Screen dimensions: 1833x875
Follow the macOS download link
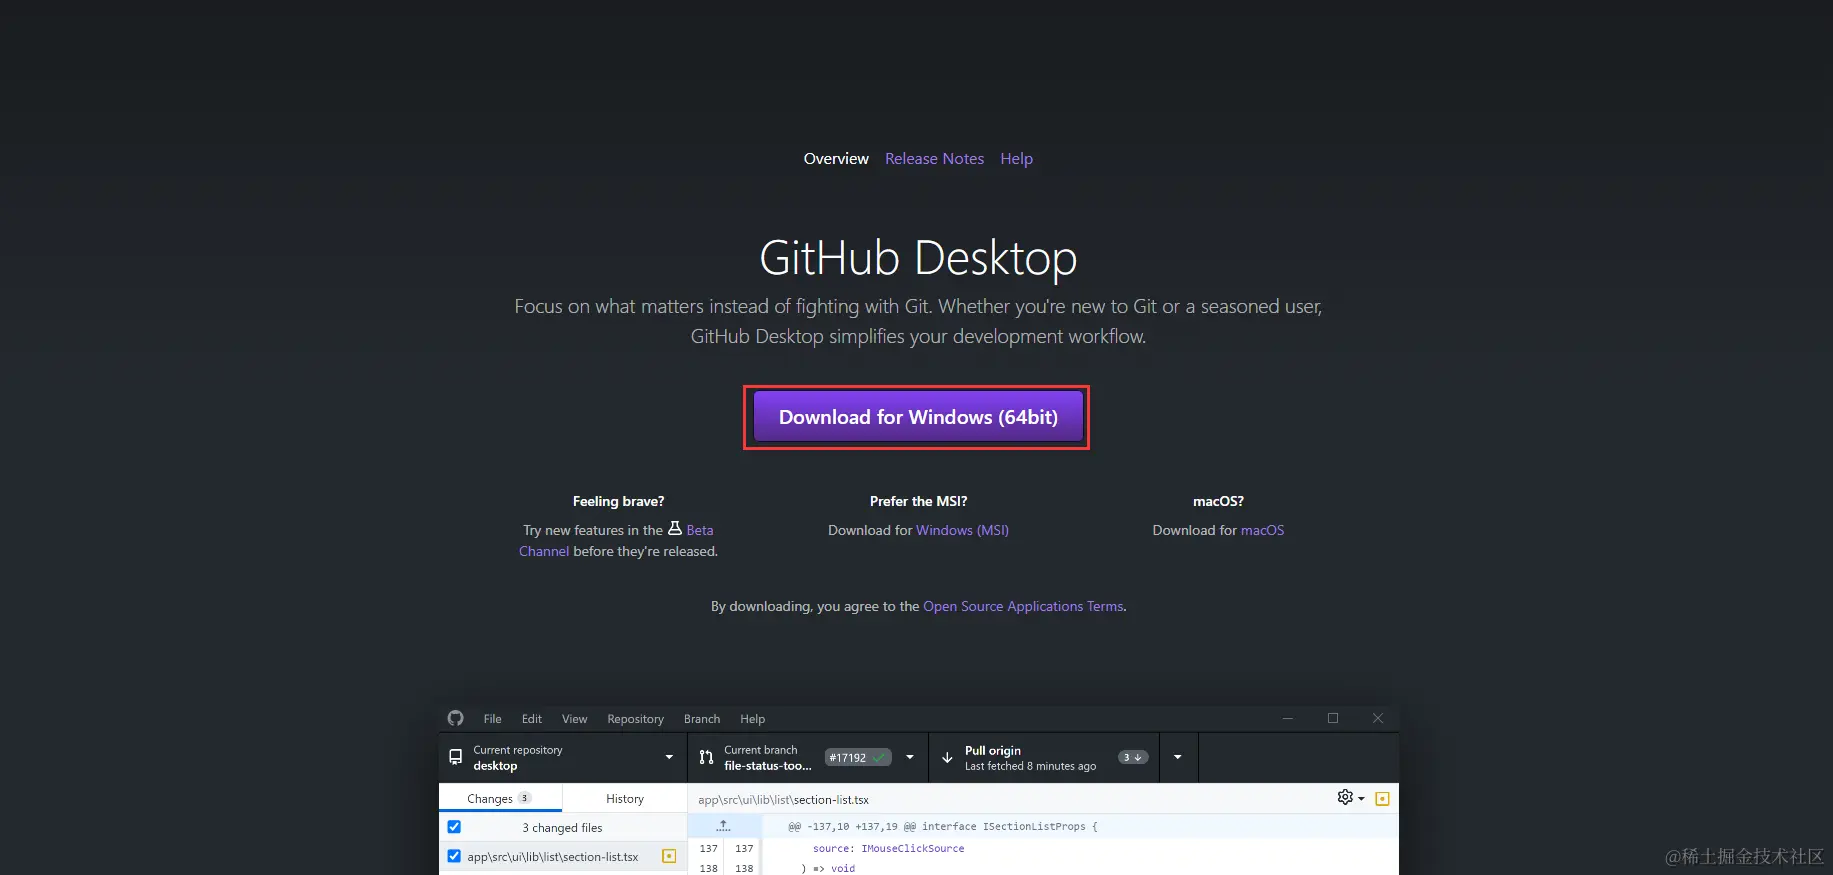(x=1262, y=530)
